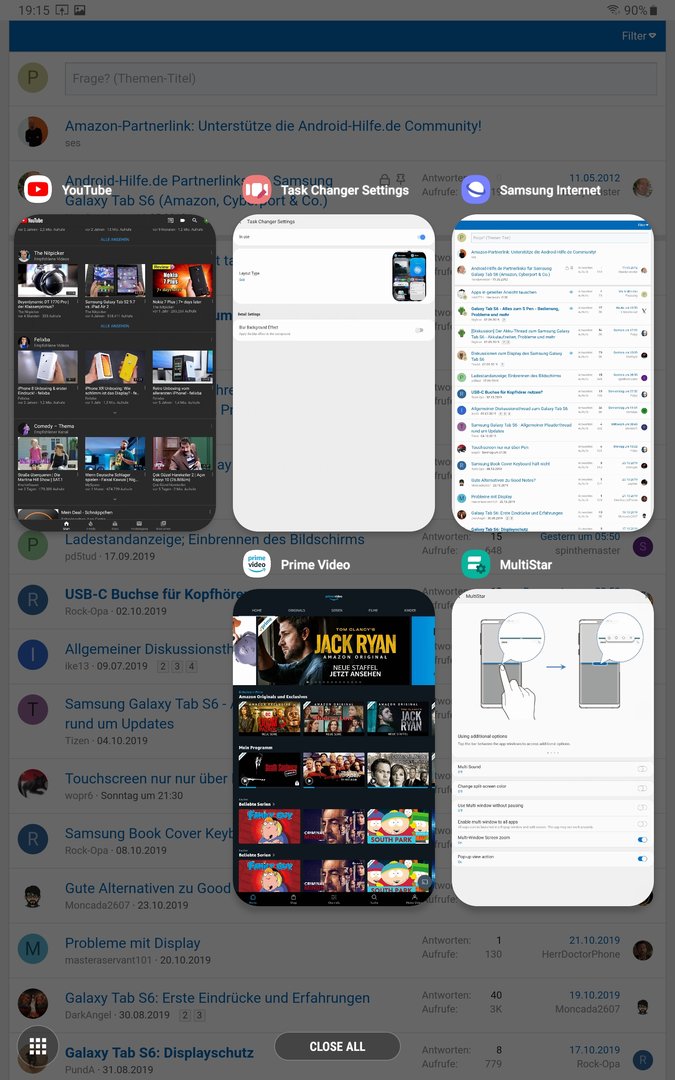Tap the image notification icon in status bar
675x1080 pixels.
(x=79, y=10)
